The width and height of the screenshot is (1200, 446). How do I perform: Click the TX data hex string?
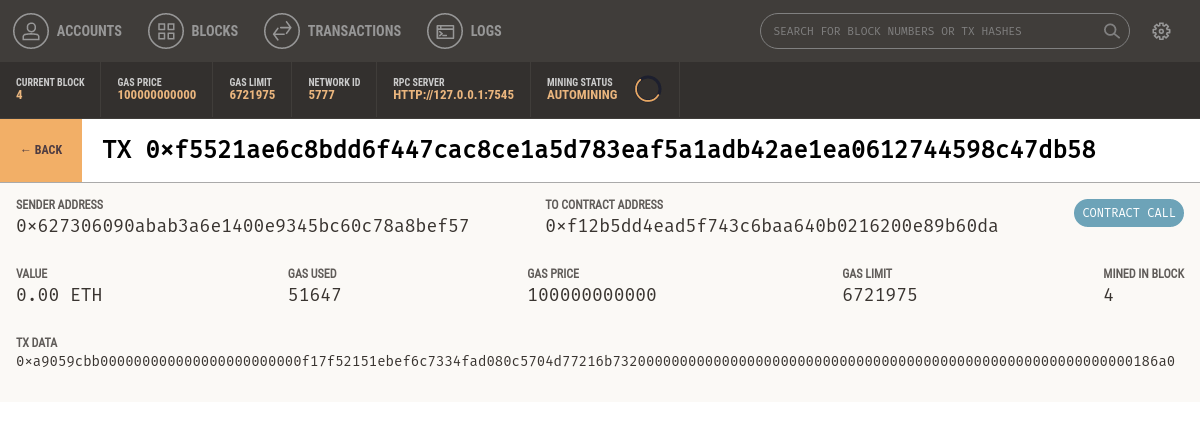pos(595,361)
